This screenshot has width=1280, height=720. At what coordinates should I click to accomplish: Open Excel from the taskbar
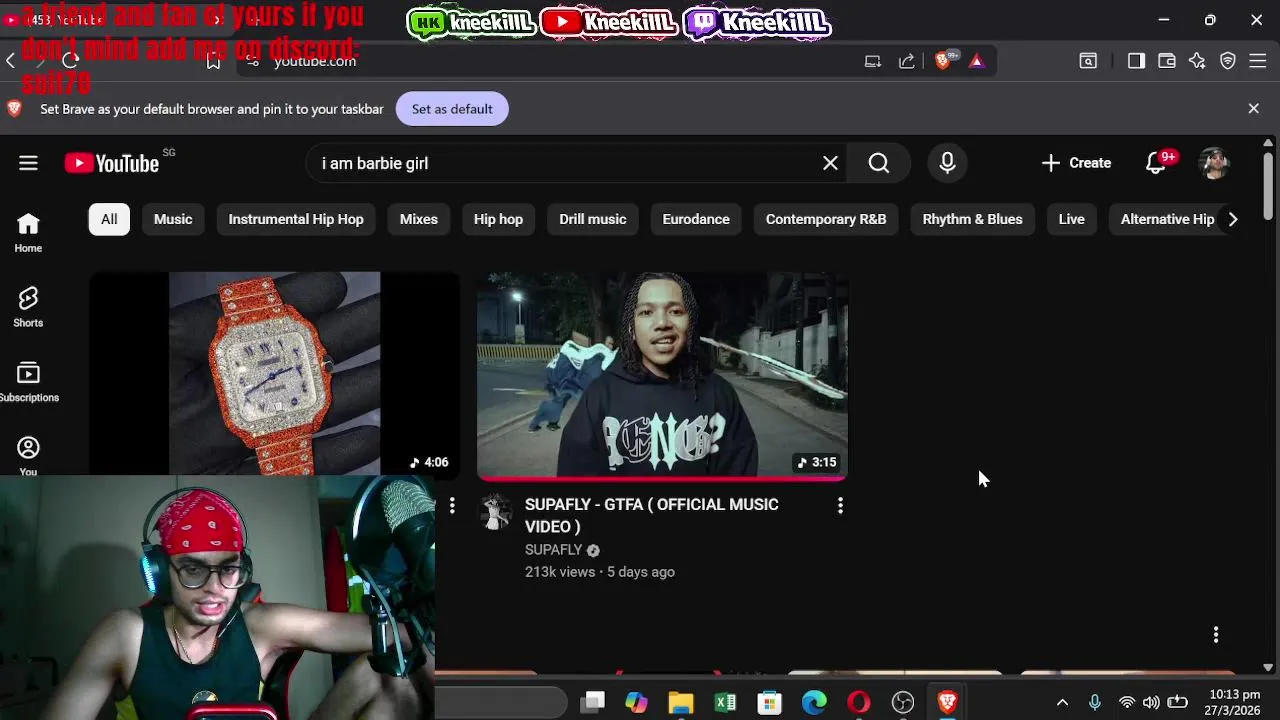click(725, 702)
